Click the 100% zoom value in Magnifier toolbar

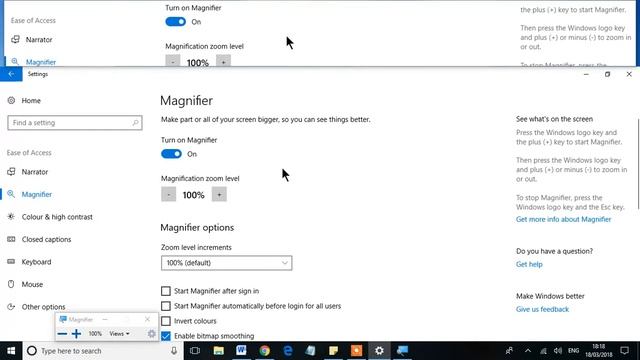click(x=95, y=334)
